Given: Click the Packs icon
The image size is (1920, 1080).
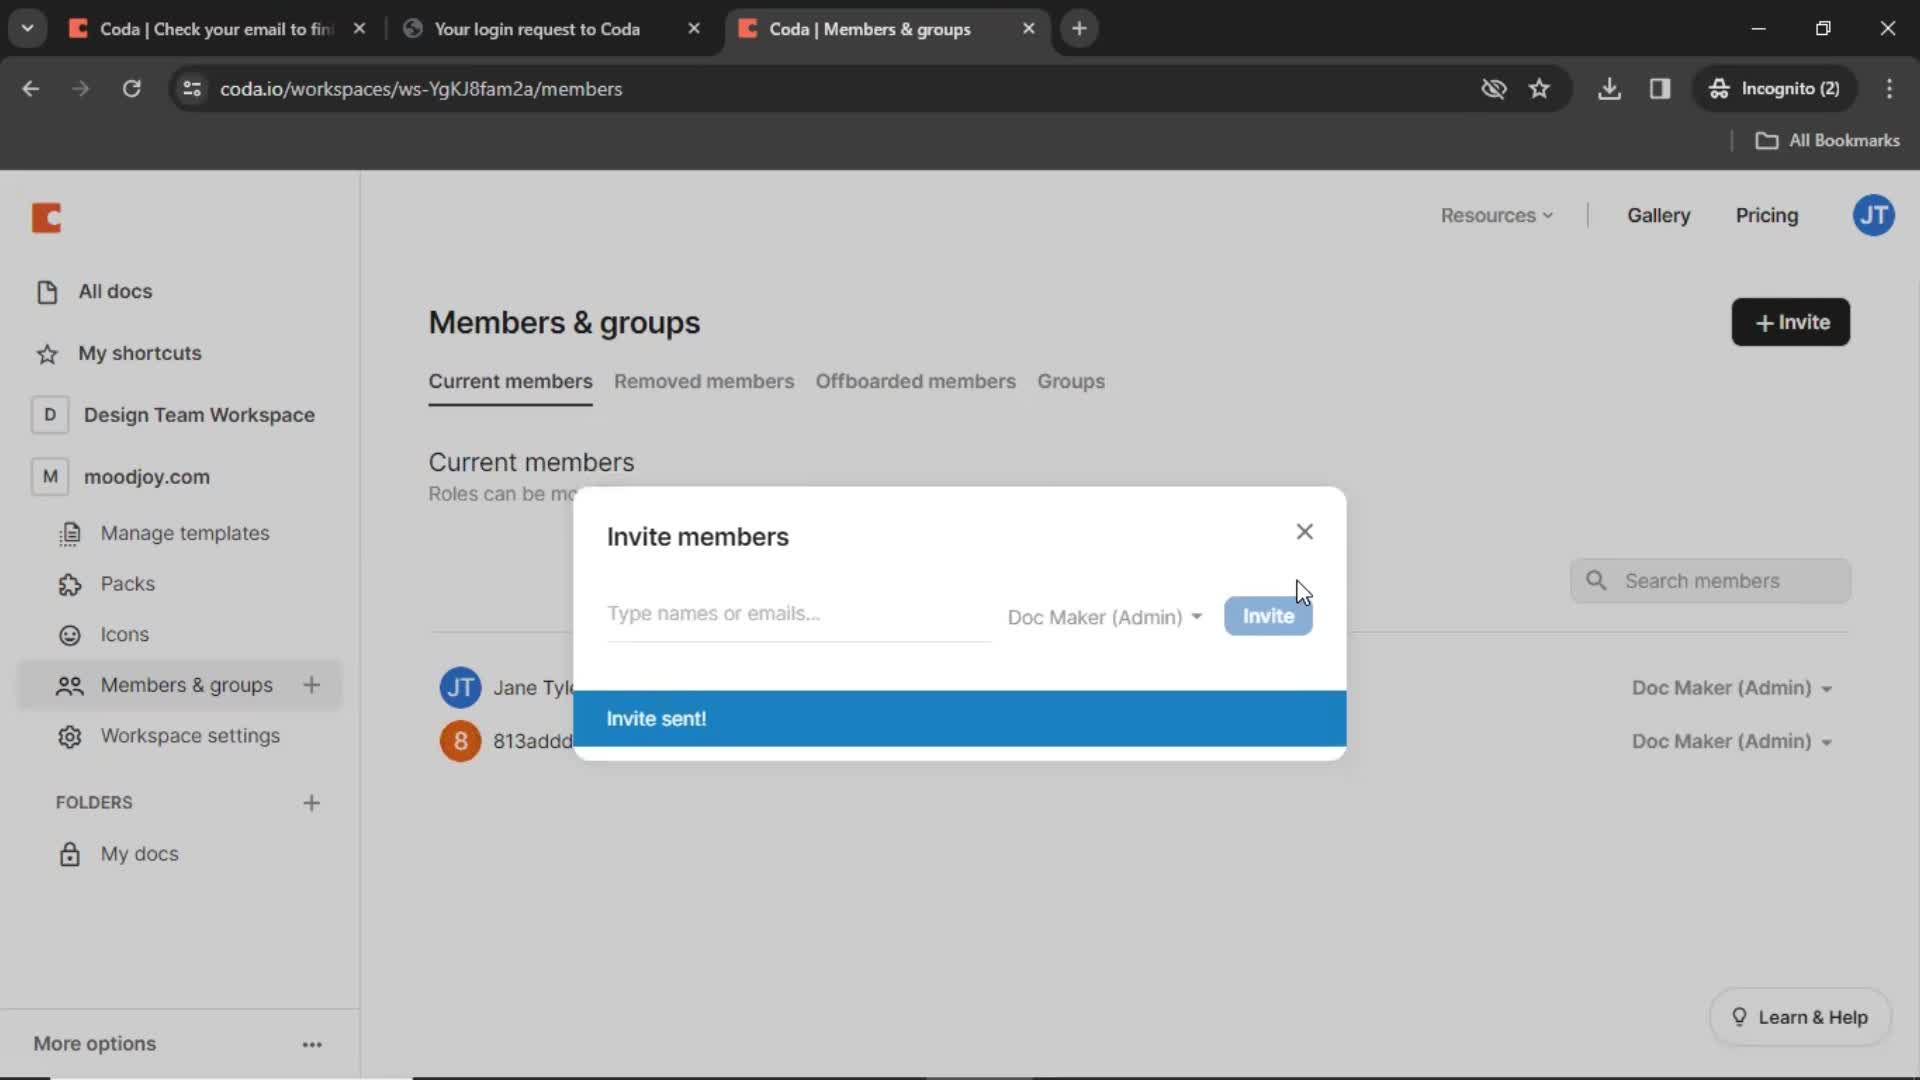Looking at the screenshot, I should [x=69, y=583].
